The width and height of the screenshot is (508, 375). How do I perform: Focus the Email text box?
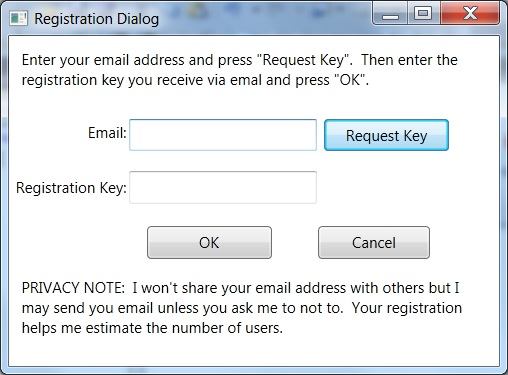223,135
